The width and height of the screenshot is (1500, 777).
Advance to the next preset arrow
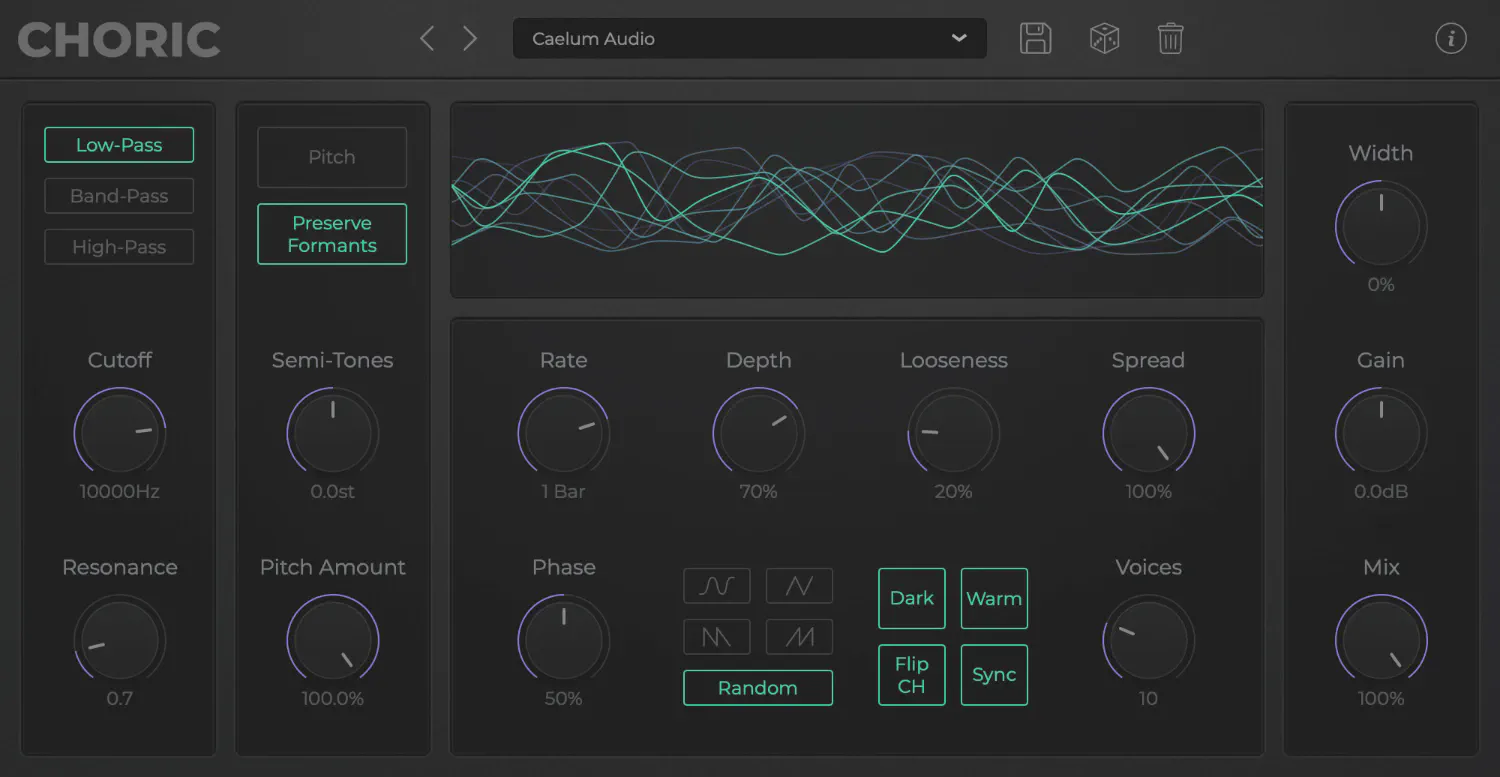point(470,39)
